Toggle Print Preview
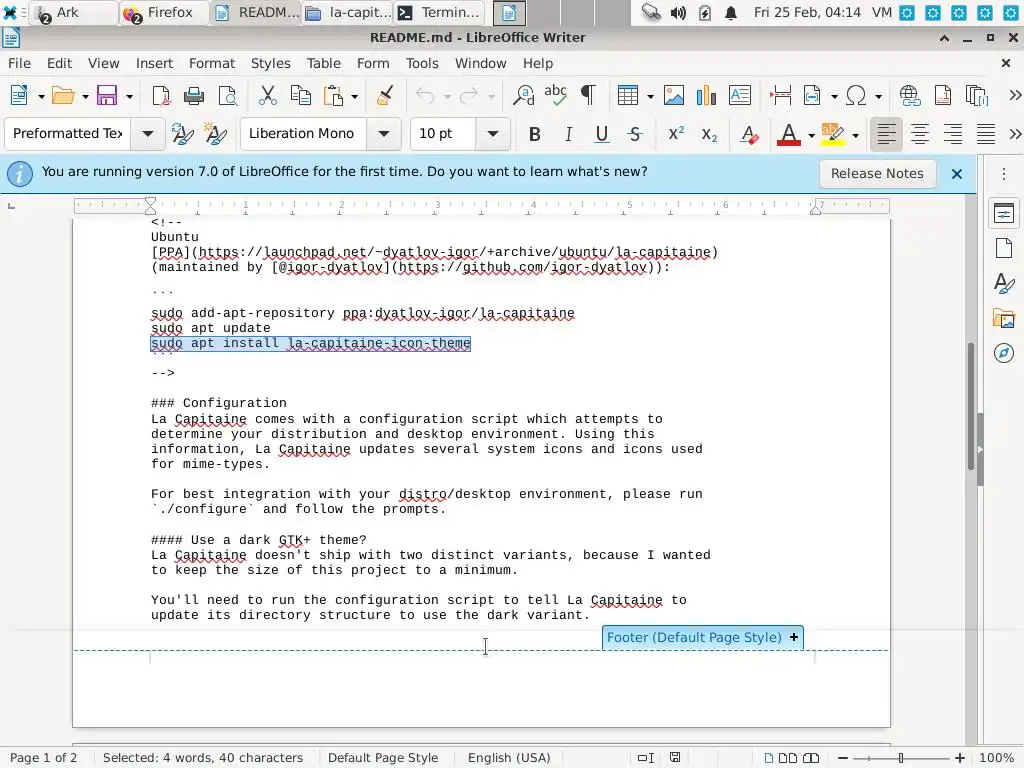Screen dimensions: 1024x768 pos(227,96)
